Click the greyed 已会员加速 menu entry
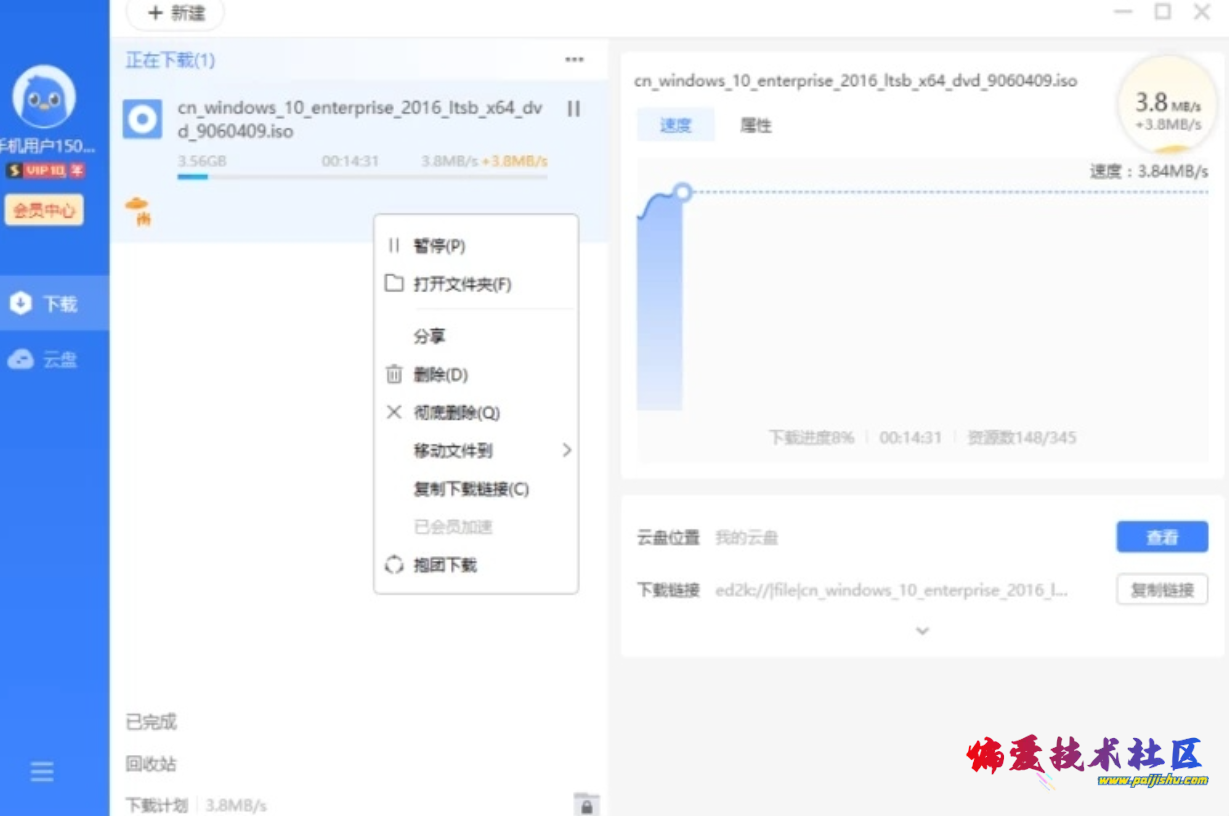The image size is (1229, 816). pyautogui.click(x=476, y=527)
